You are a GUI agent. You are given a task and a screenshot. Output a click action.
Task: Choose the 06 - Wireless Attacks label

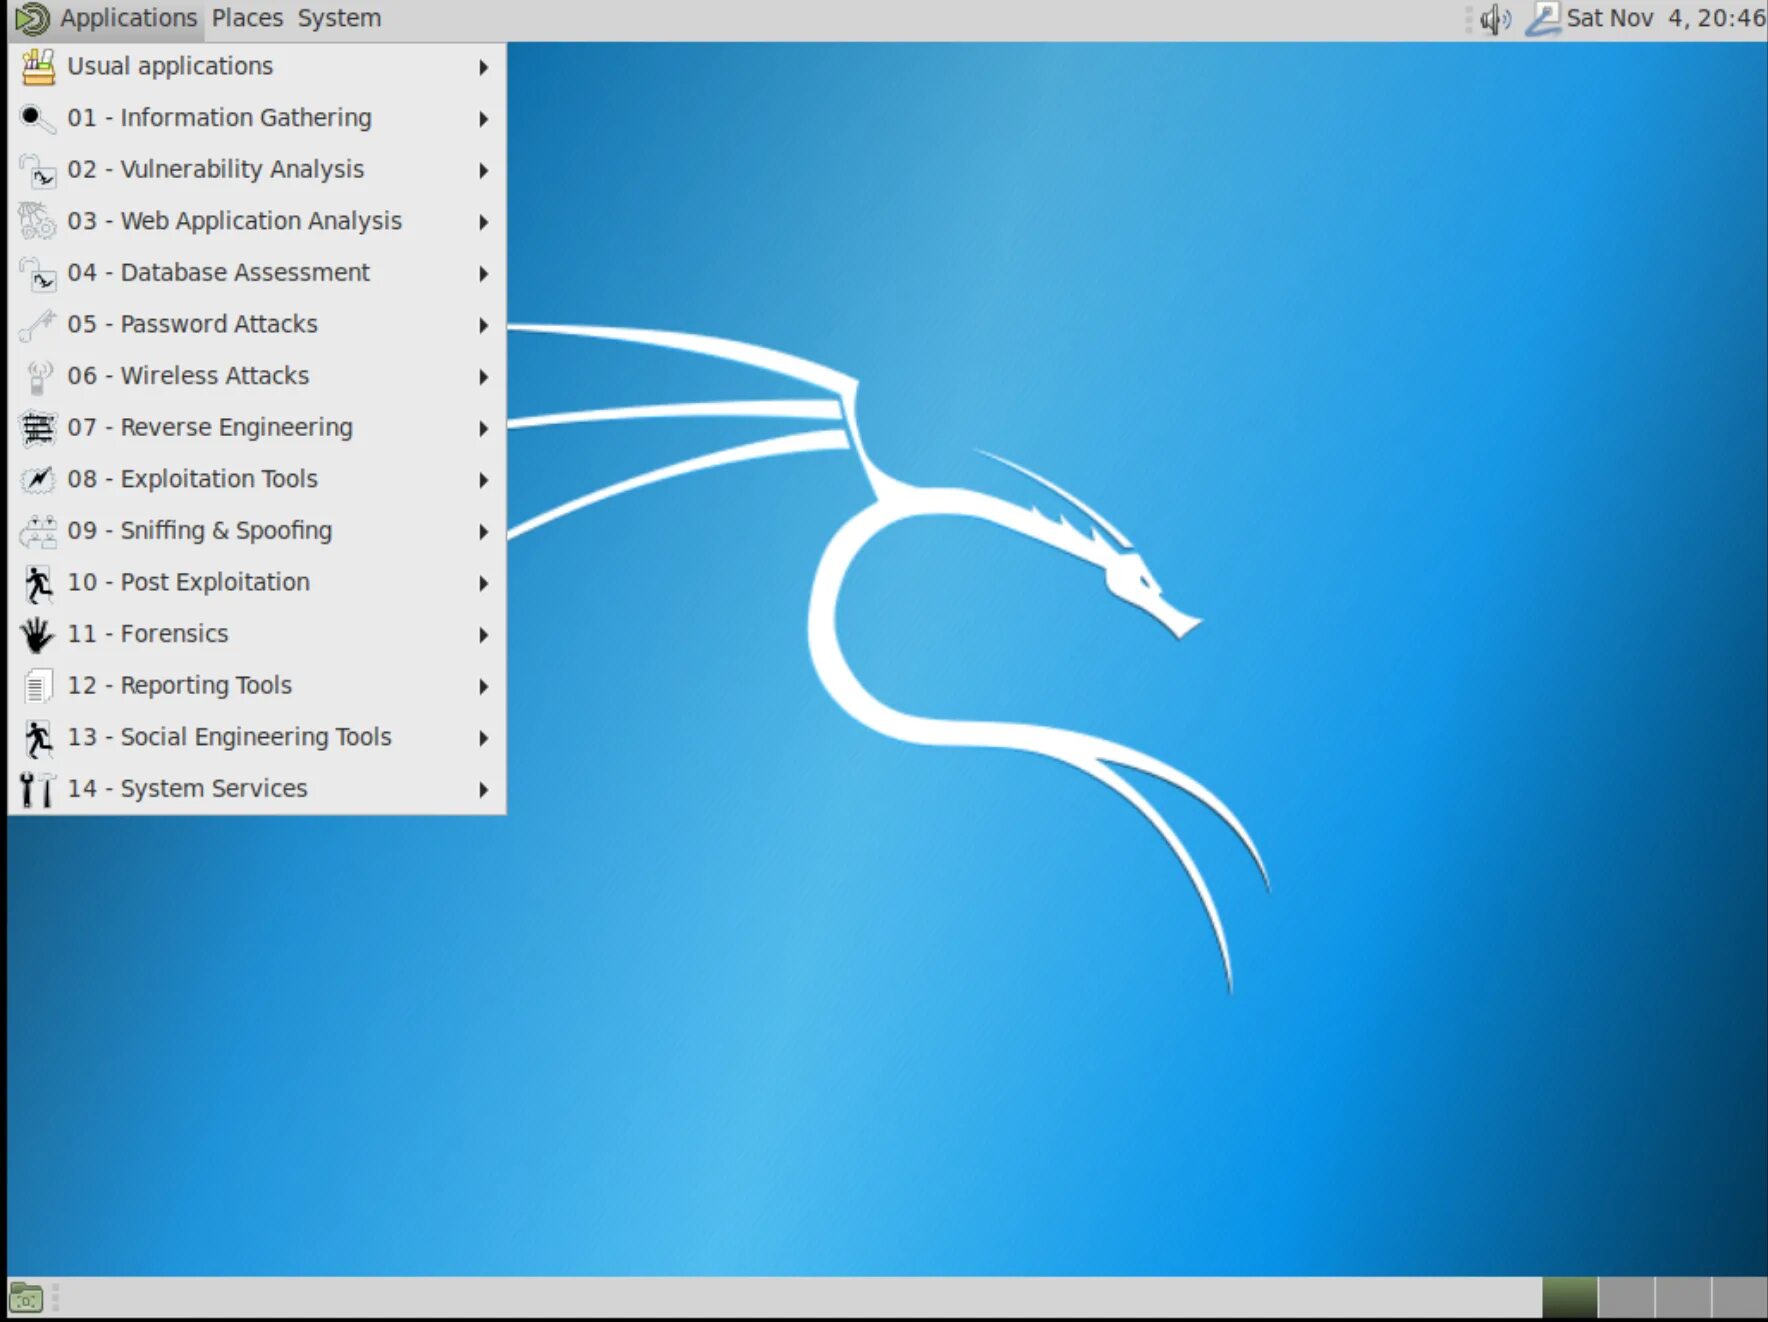click(188, 376)
